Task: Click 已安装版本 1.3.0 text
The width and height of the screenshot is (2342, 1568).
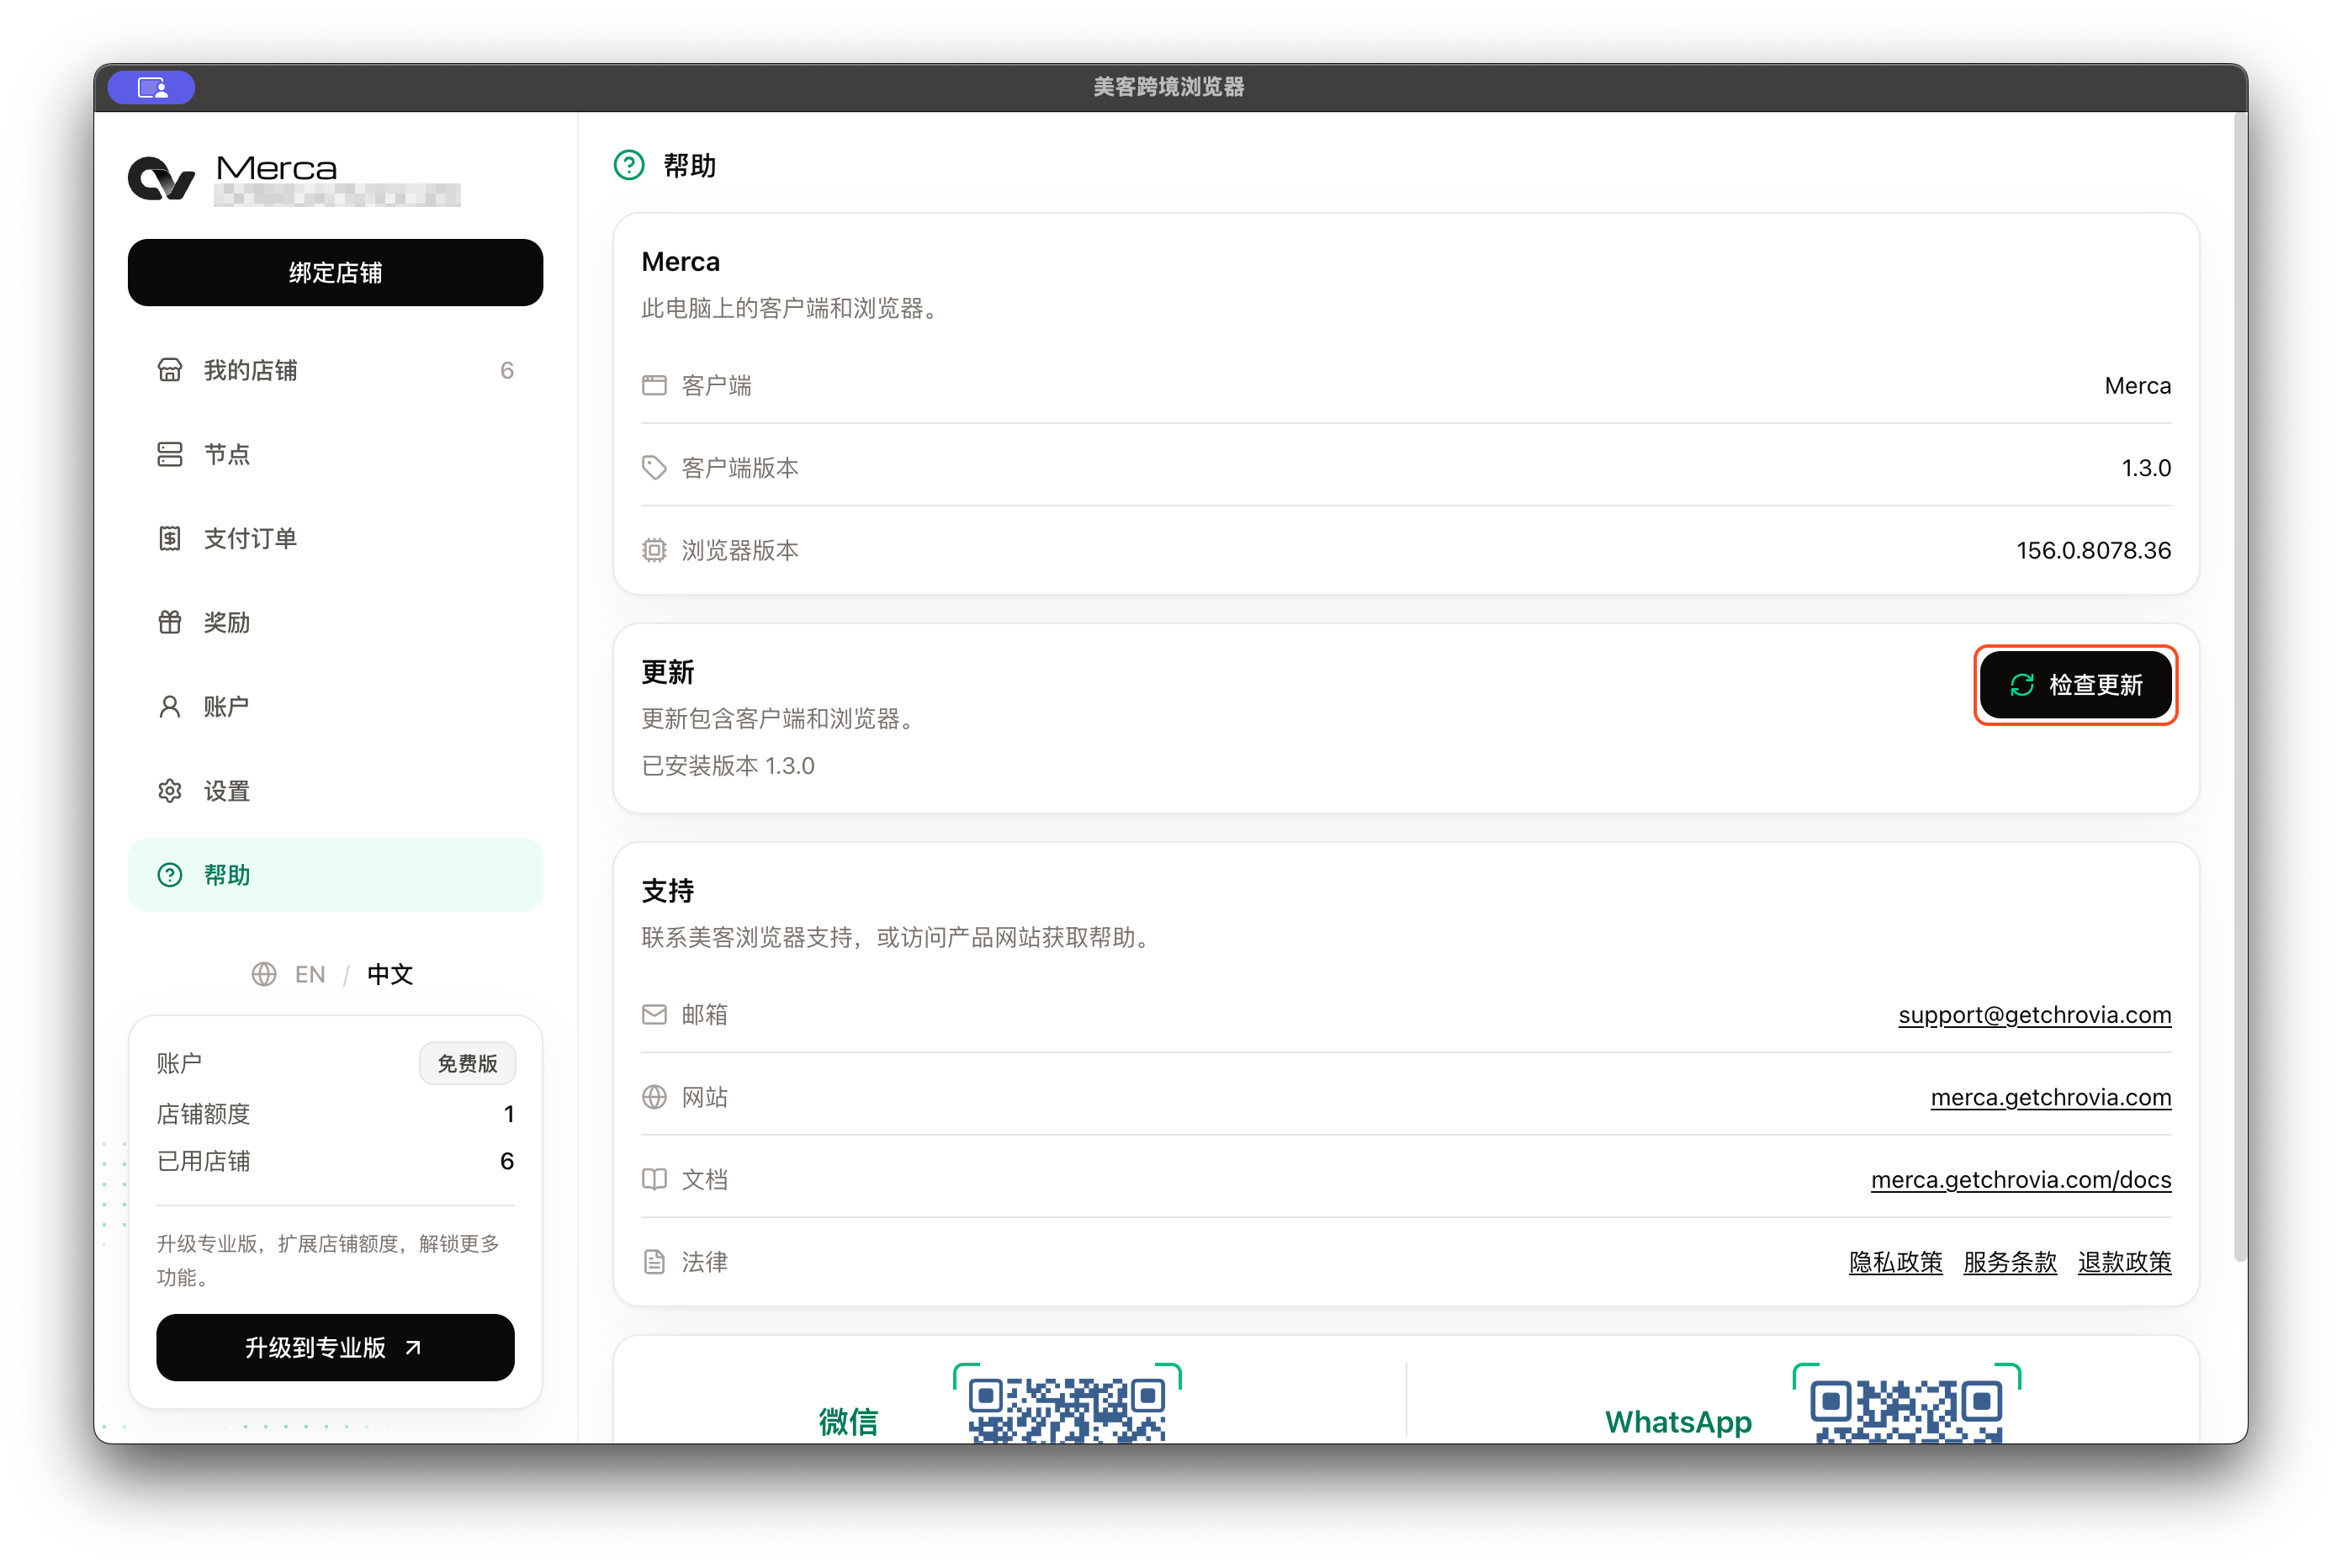Action: click(x=728, y=766)
